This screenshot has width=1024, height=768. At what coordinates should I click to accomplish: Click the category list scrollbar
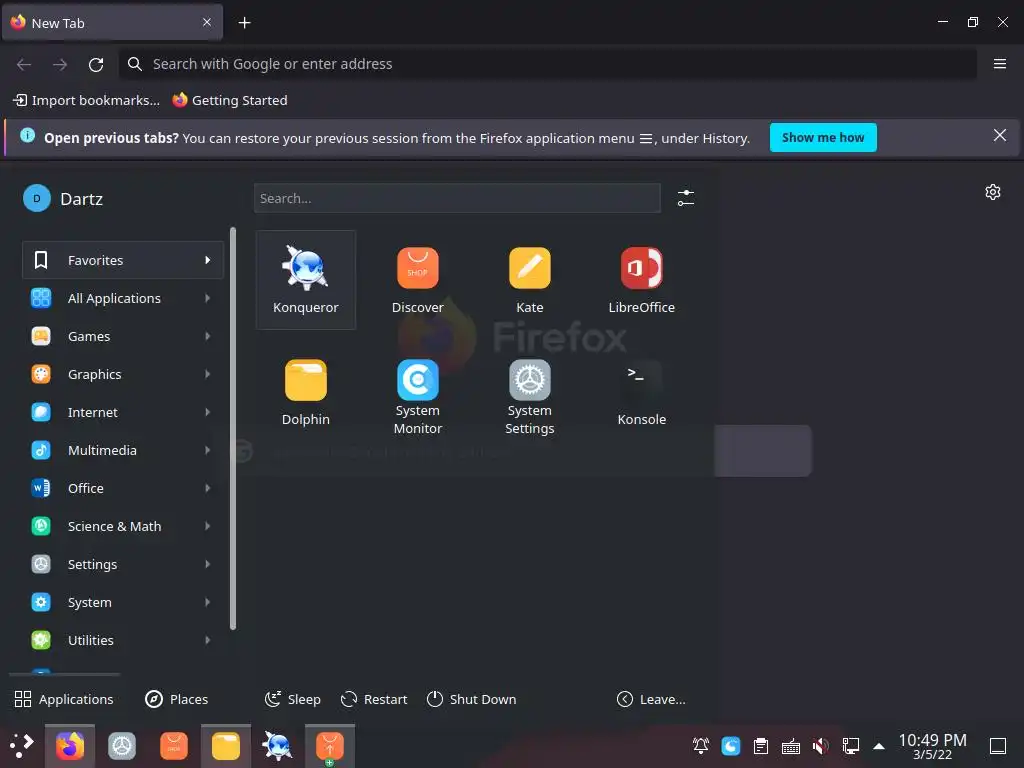pyautogui.click(x=232, y=429)
